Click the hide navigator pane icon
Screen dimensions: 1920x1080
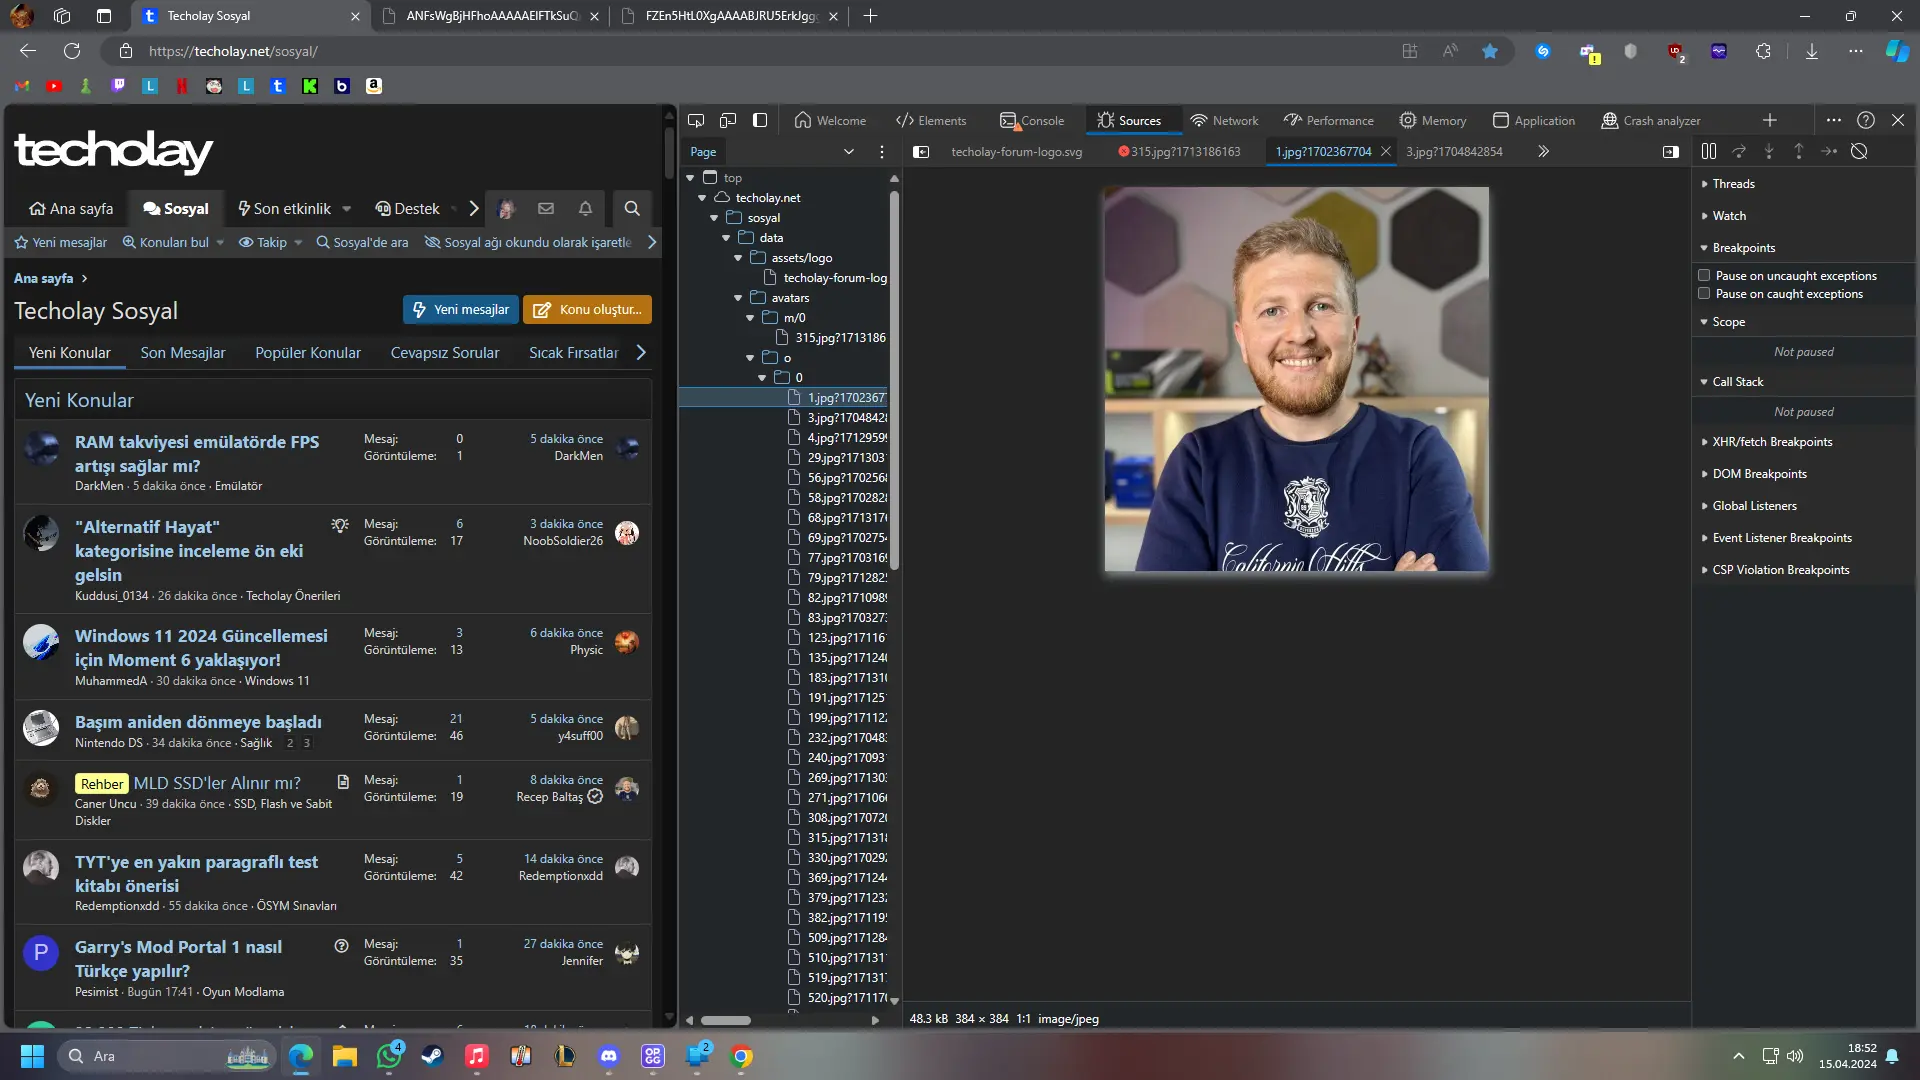921,152
